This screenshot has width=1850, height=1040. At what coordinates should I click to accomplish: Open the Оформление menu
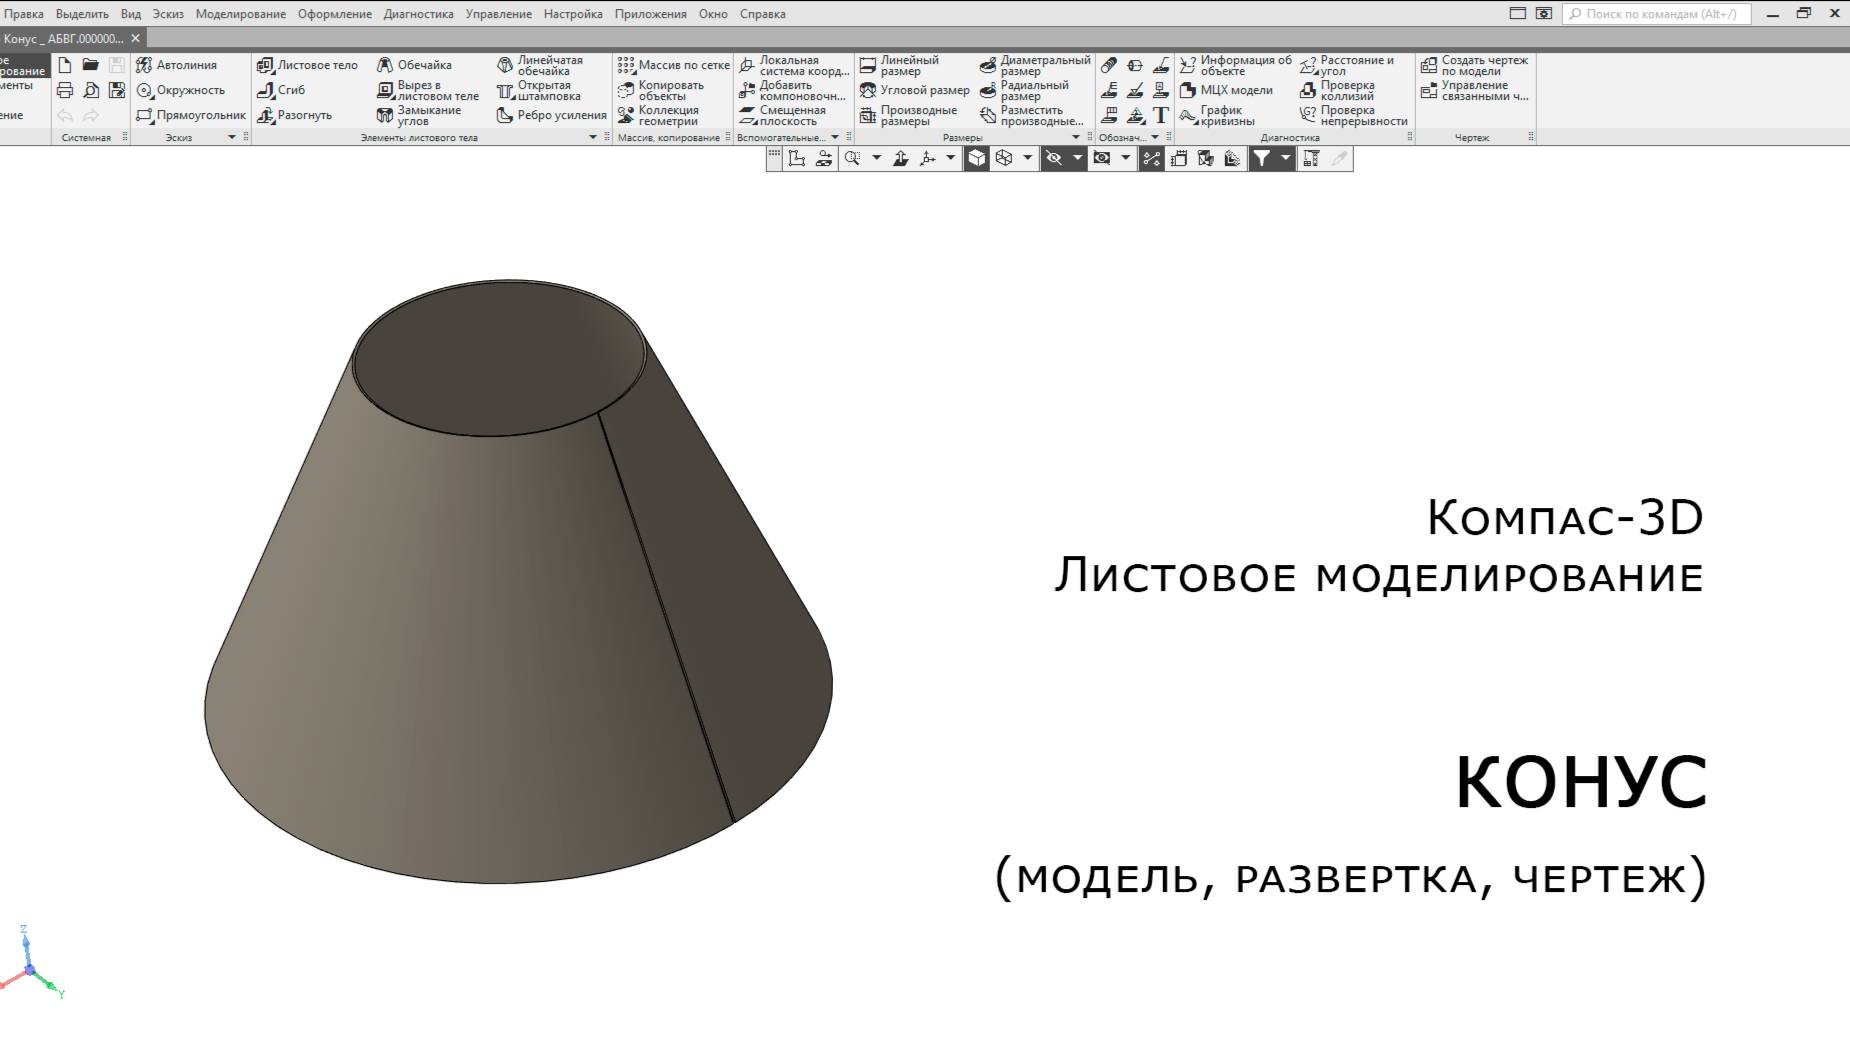pos(335,14)
